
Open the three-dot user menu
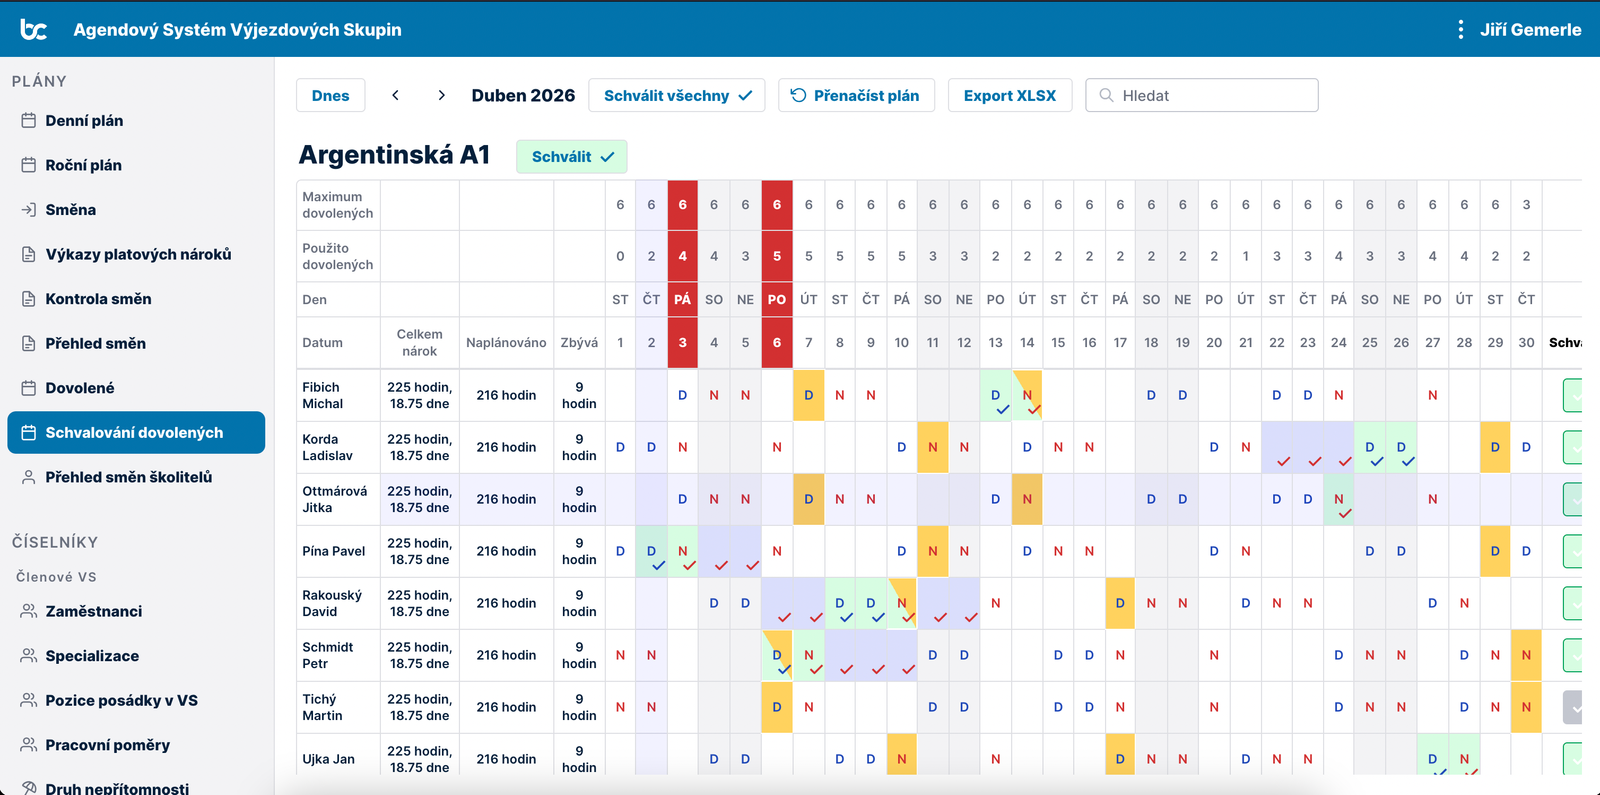click(1461, 30)
